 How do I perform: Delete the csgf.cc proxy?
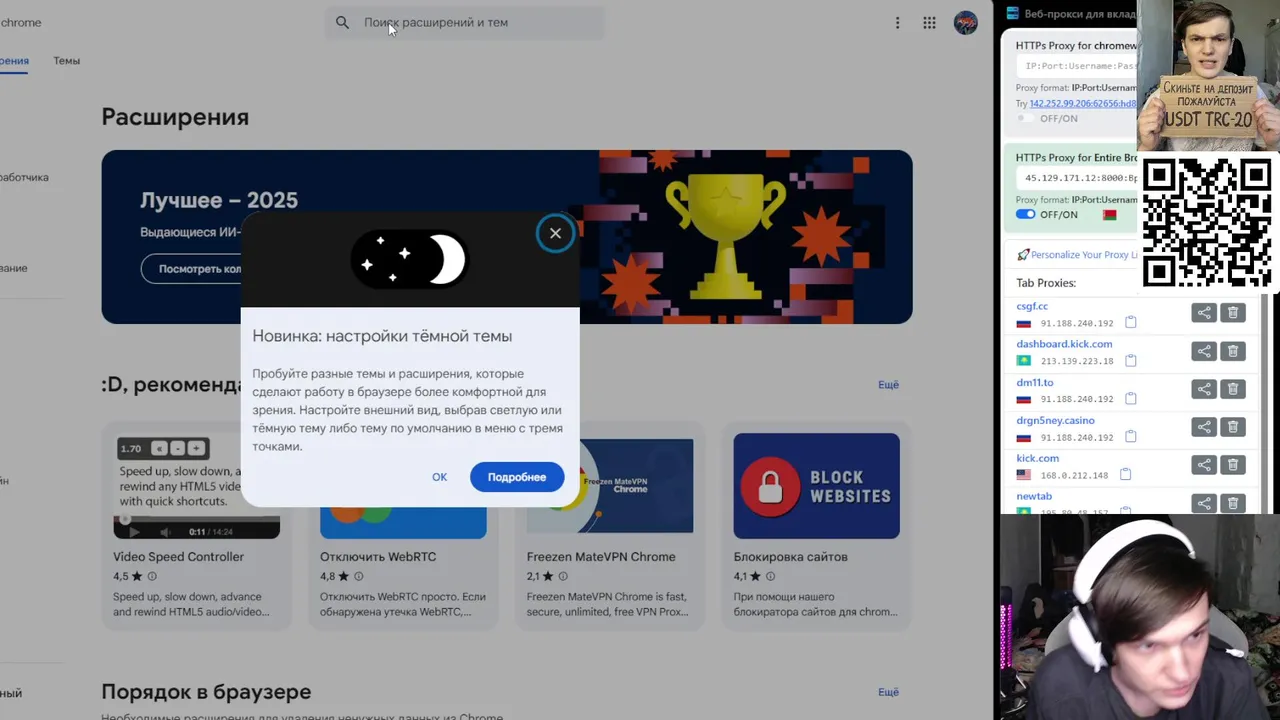1233,313
